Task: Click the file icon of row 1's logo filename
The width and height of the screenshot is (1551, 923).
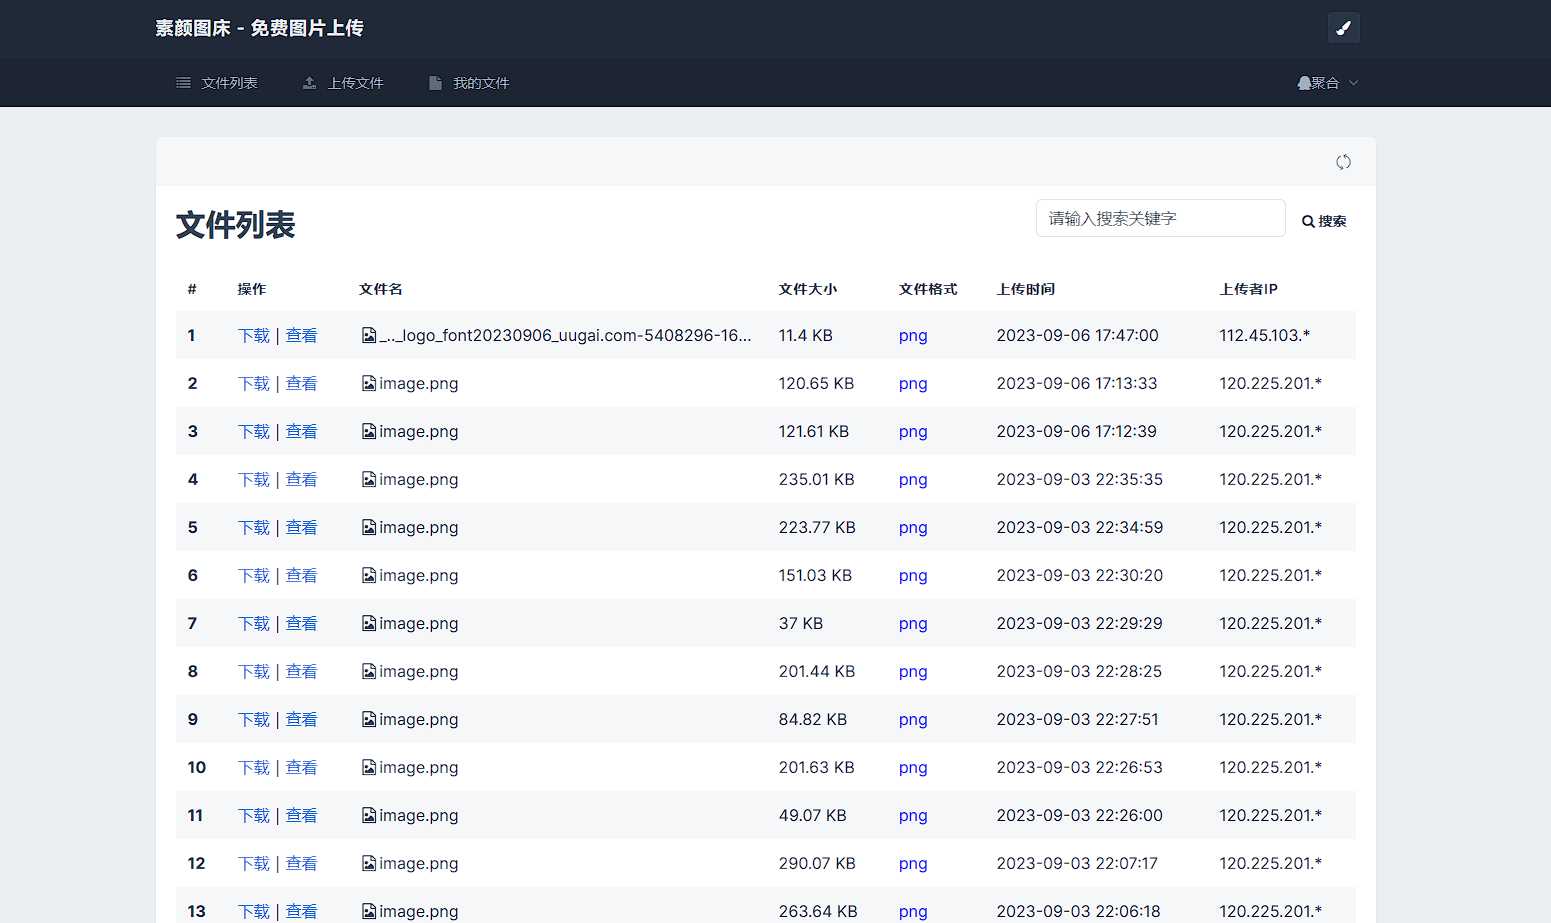Action: pos(369,335)
